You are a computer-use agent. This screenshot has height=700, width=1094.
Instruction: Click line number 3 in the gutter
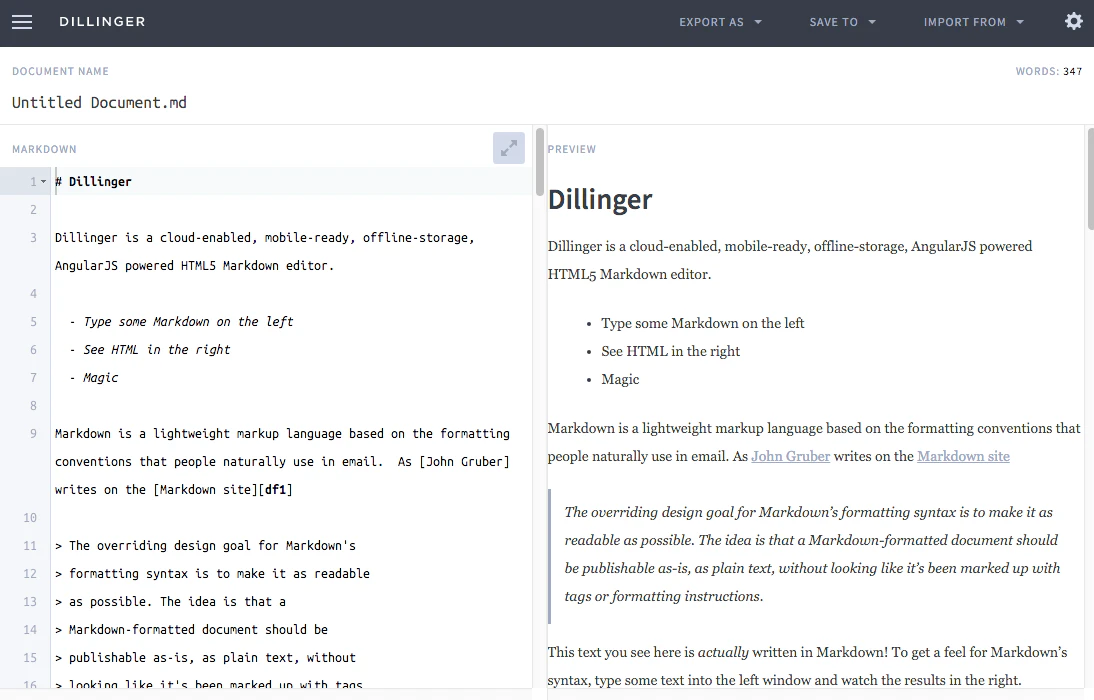click(x=33, y=238)
